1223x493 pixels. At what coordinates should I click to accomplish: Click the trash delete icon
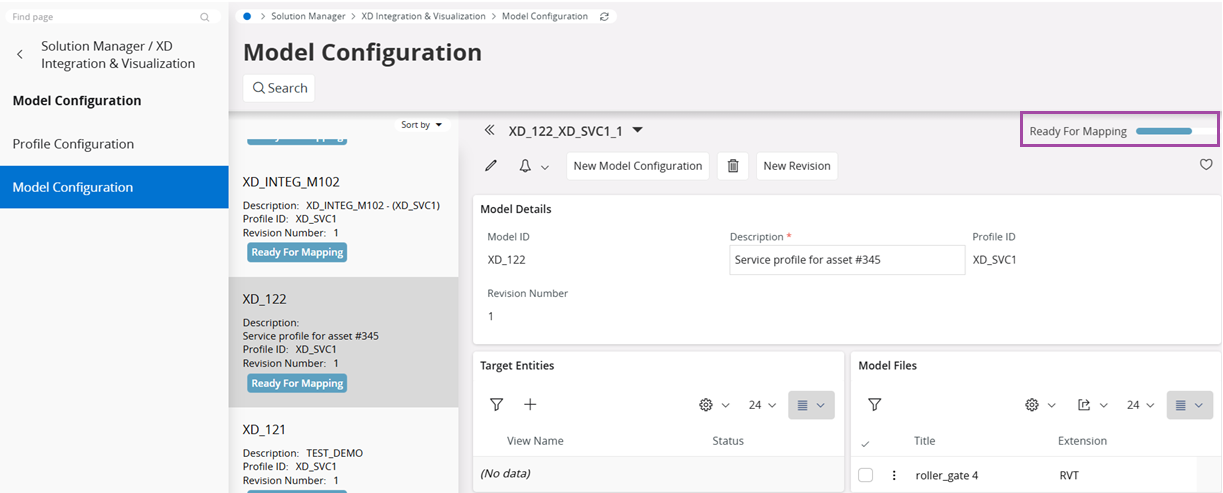pos(733,166)
